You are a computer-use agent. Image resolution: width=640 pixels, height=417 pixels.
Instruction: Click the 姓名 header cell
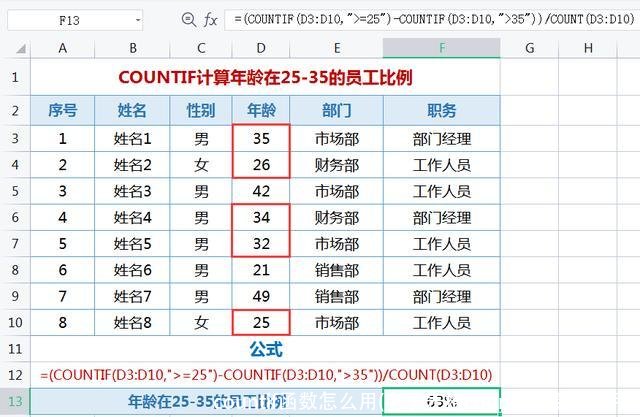click(132, 110)
